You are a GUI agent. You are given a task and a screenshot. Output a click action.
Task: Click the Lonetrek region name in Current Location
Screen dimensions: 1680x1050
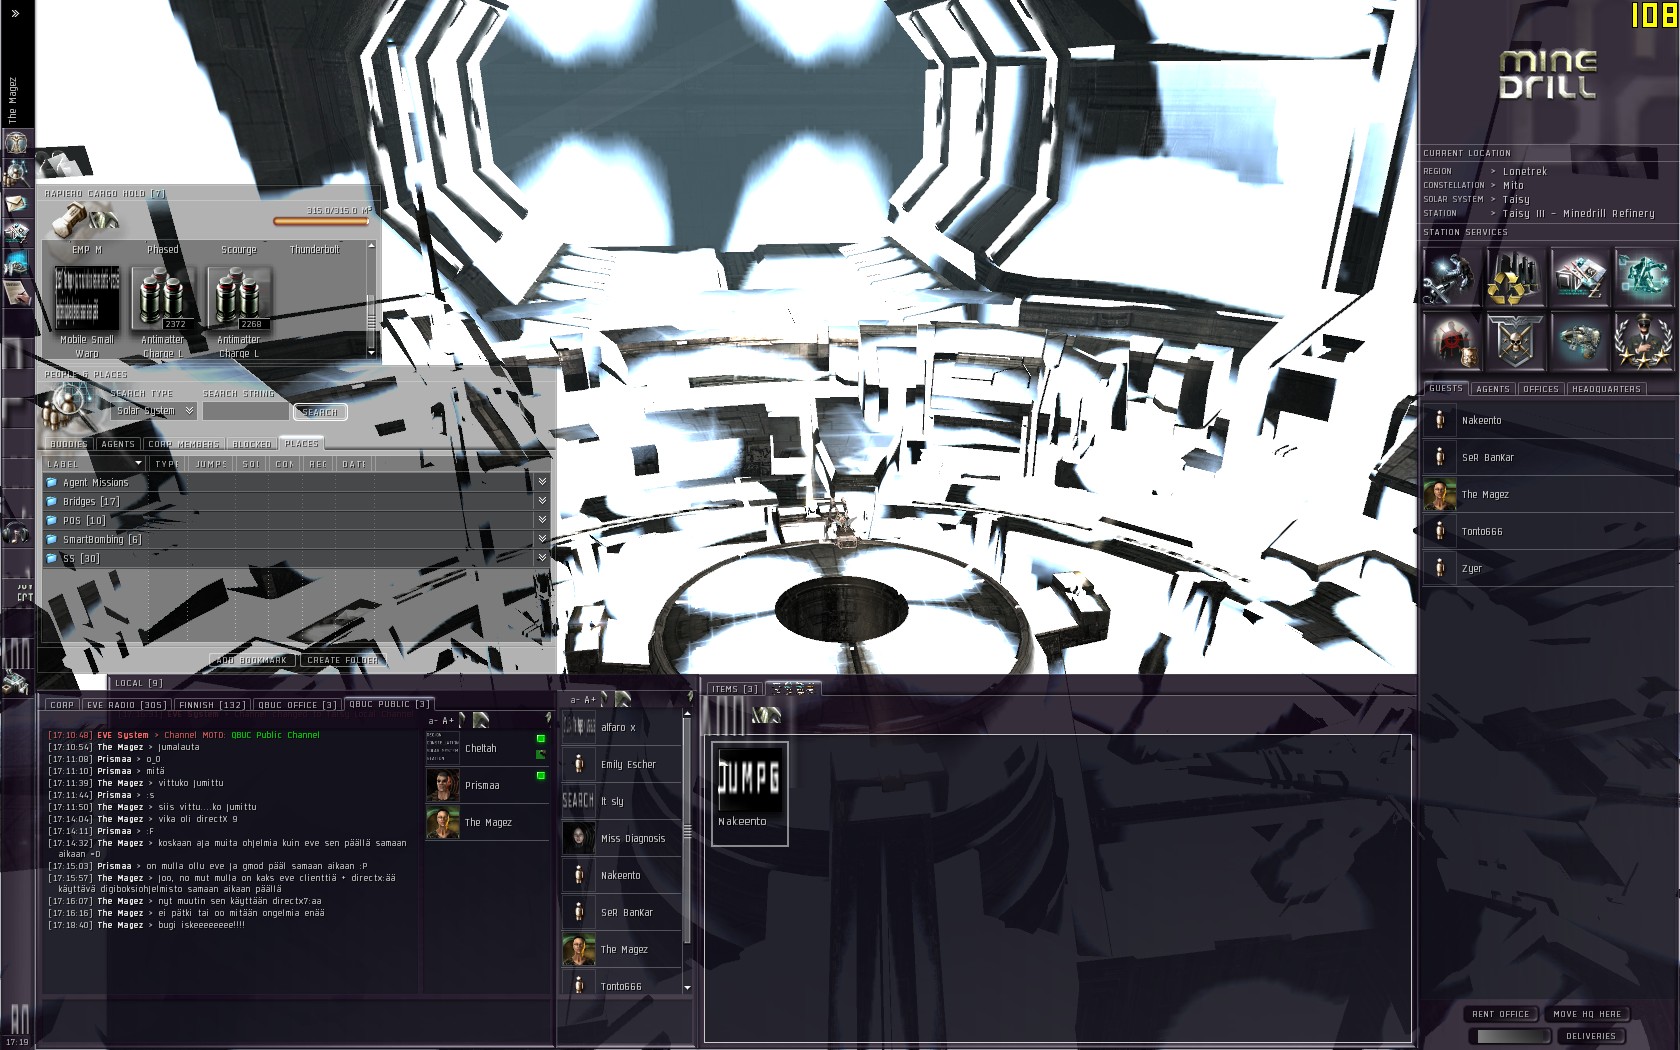coord(1525,171)
